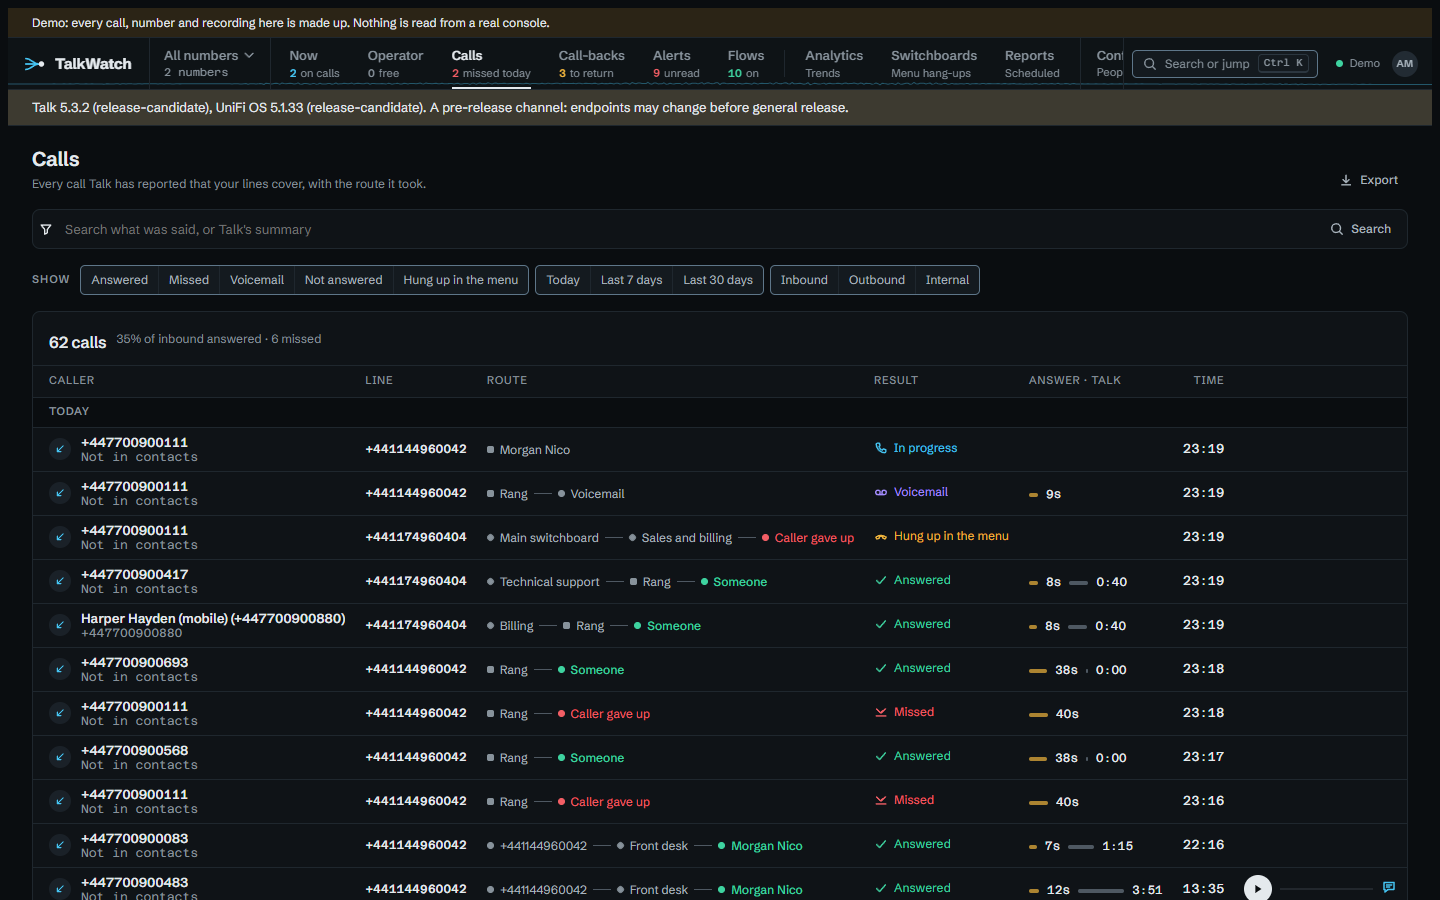Click the 'In progress' result text
The width and height of the screenshot is (1440, 900).
coord(925,448)
